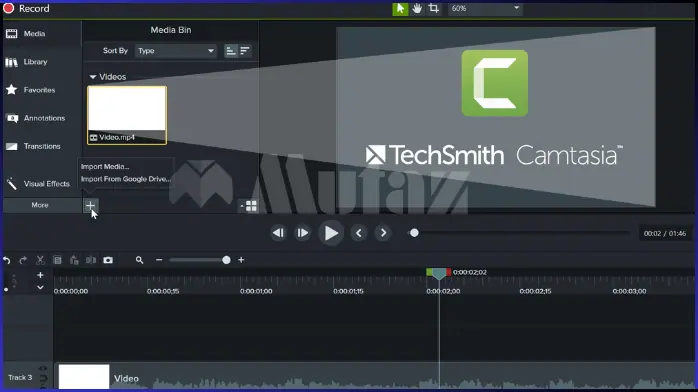
Task: Go to the previous clip marker
Action: pos(359,233)
